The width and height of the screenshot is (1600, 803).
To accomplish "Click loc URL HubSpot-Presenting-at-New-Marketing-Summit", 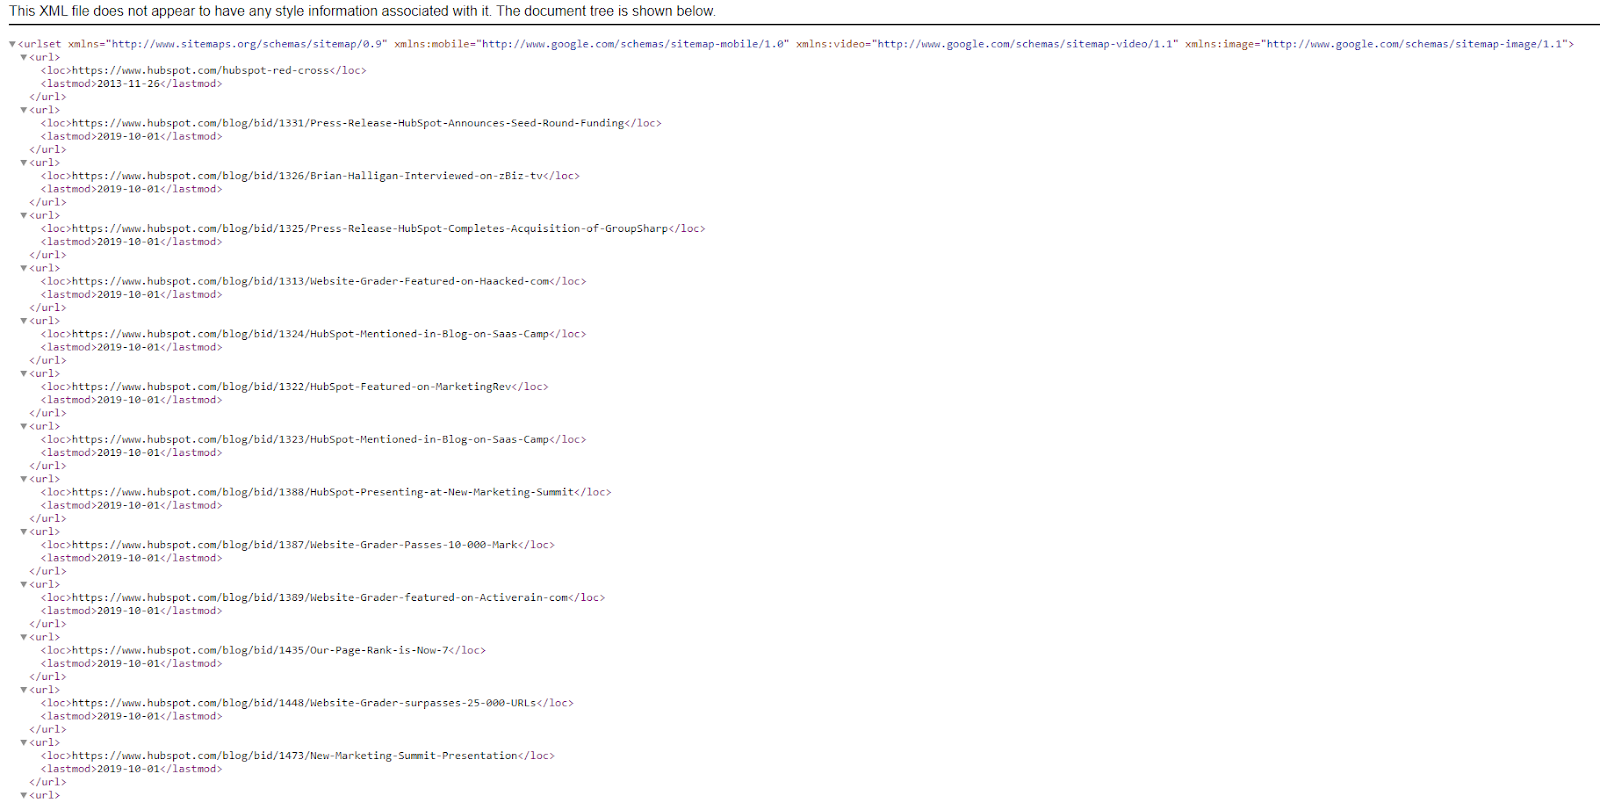I will tap(323, 492).
